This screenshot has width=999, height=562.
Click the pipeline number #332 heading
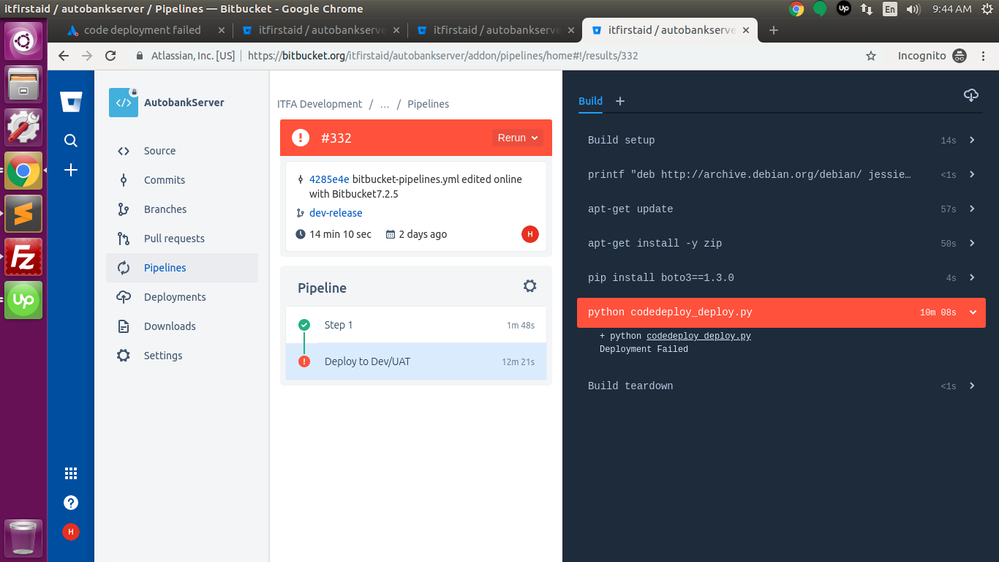(336, 138)
